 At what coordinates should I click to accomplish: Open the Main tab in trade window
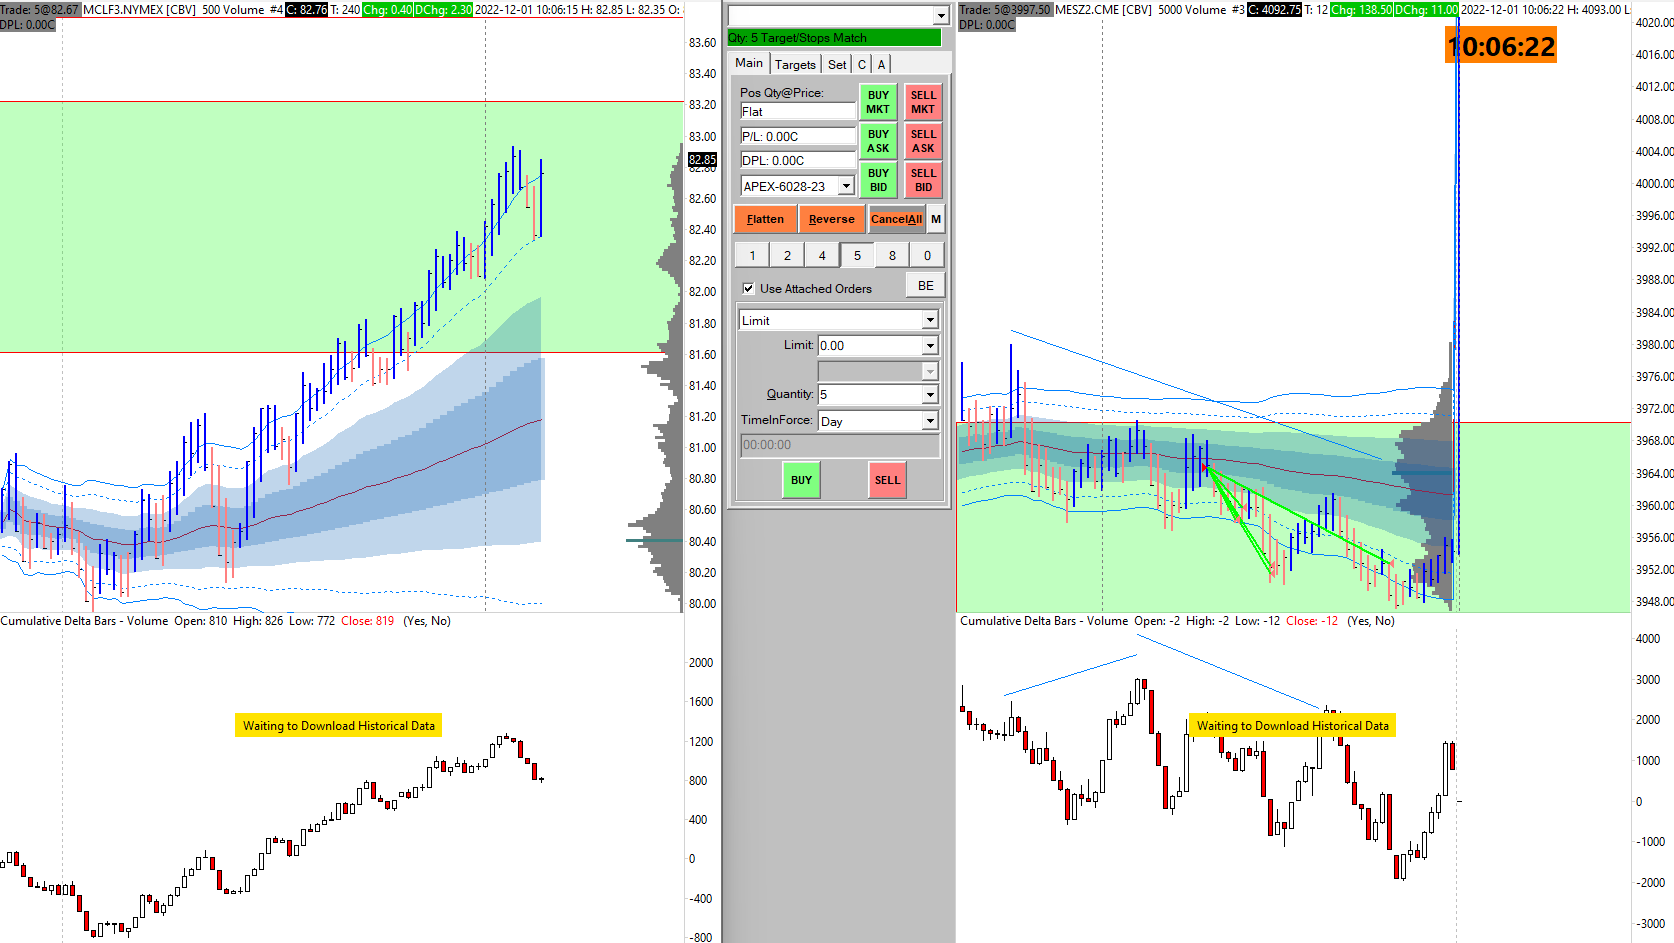[749, 63]
